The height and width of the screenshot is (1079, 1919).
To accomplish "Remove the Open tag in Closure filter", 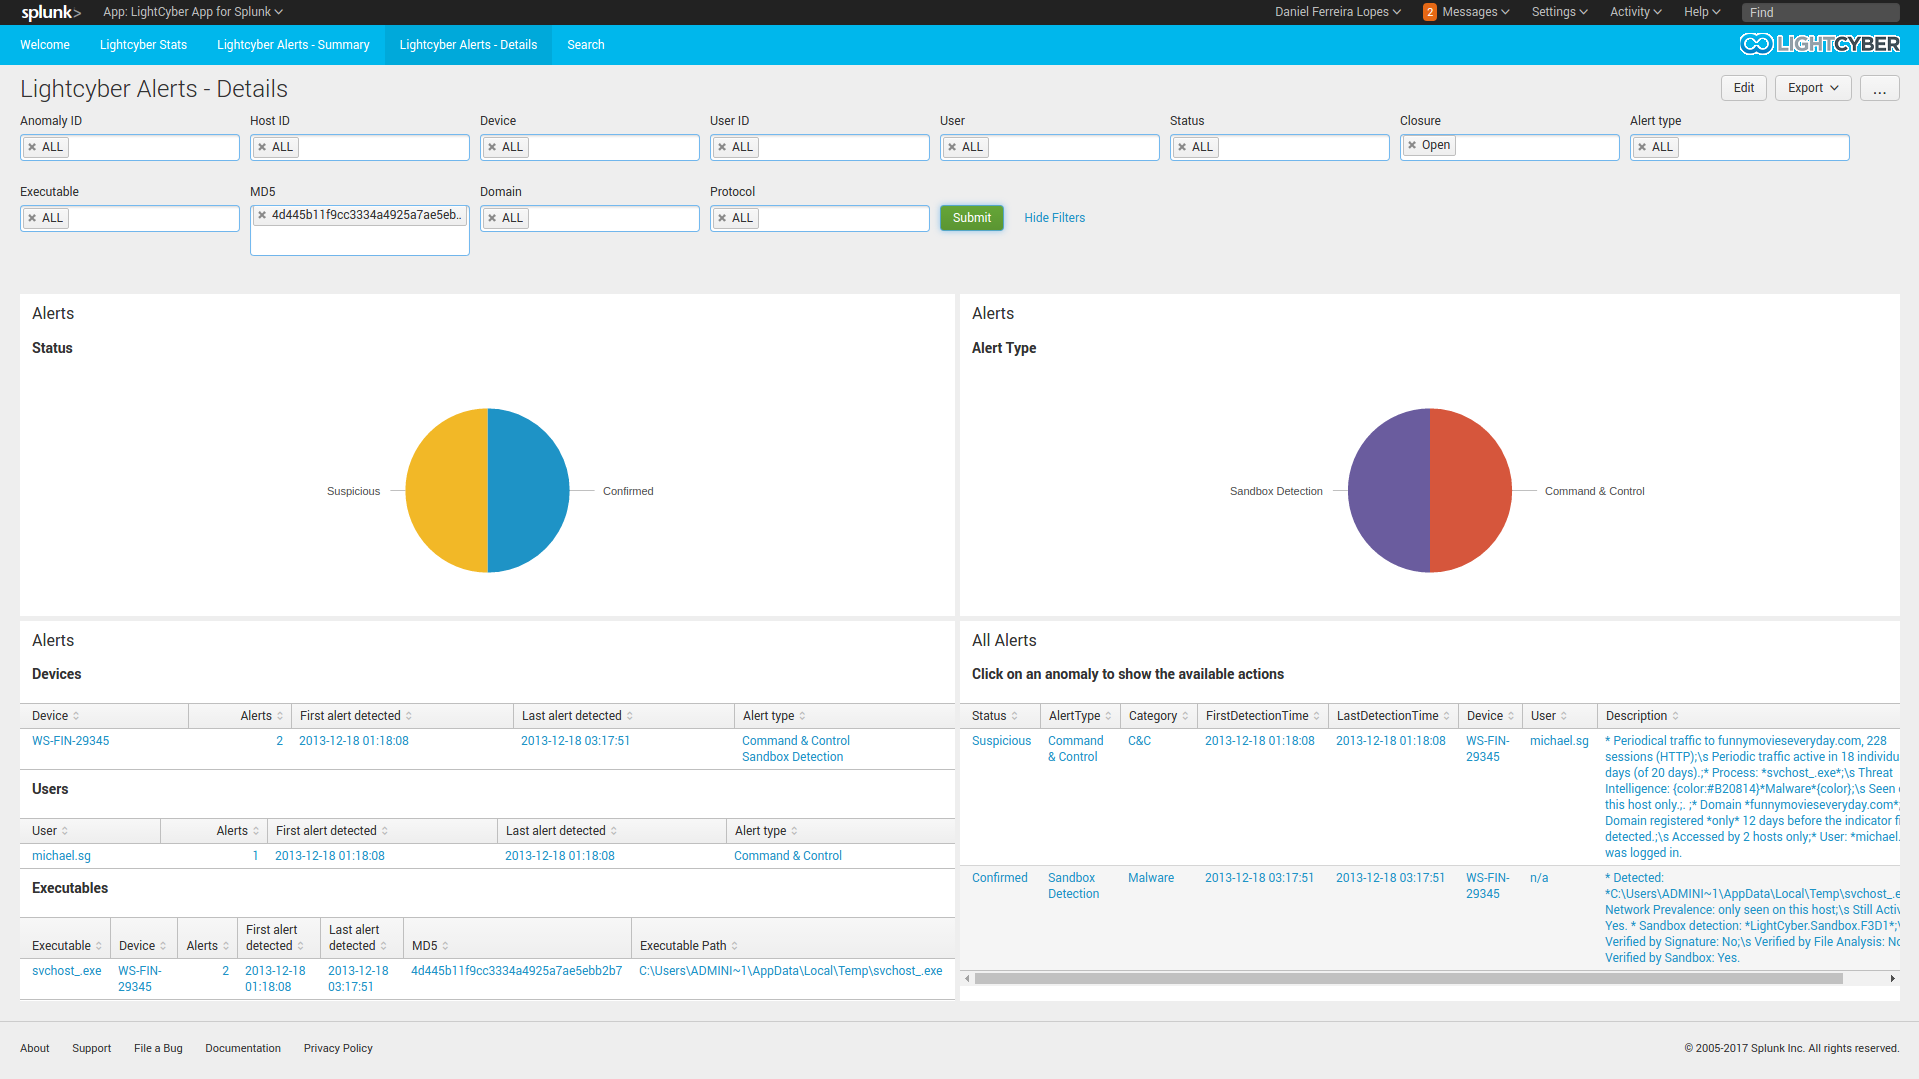I will 1413,145.
